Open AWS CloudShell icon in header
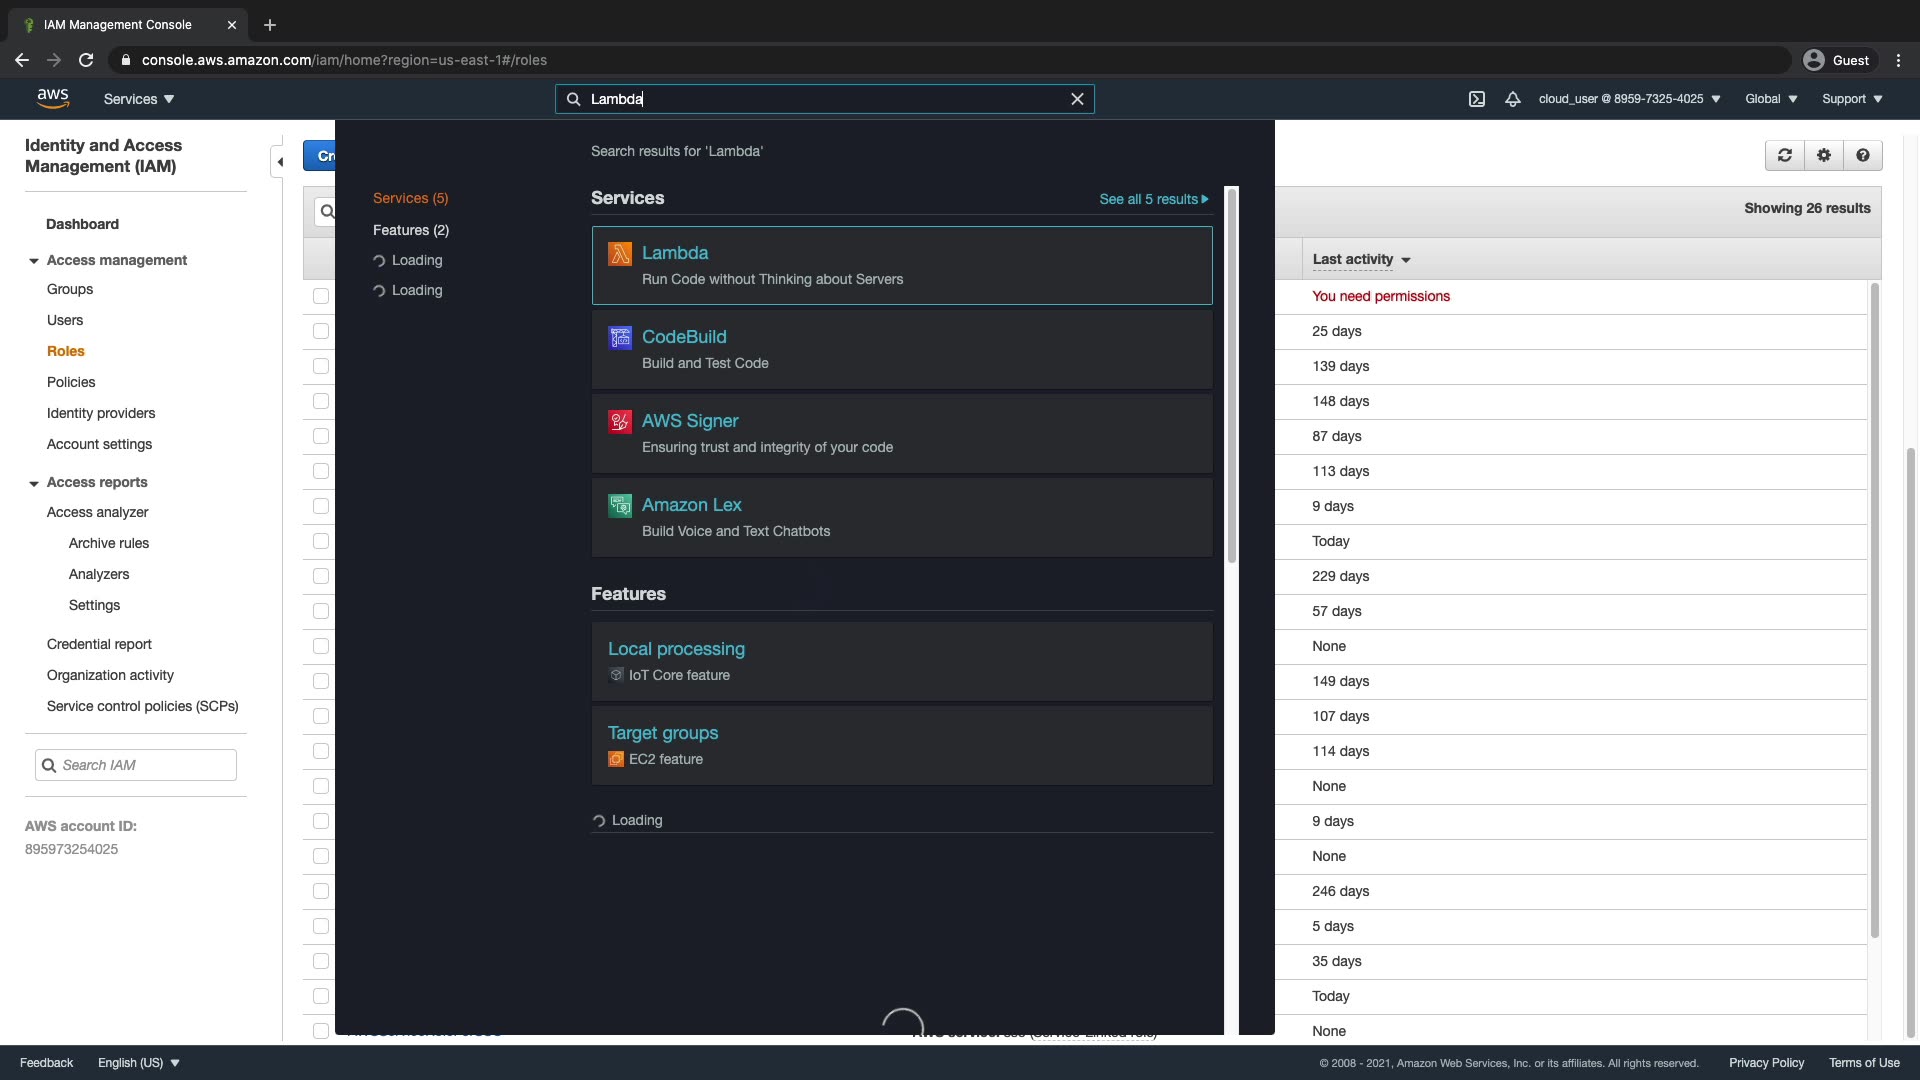Viewport: 1920px width, 1080px height. click(1476, 99)
